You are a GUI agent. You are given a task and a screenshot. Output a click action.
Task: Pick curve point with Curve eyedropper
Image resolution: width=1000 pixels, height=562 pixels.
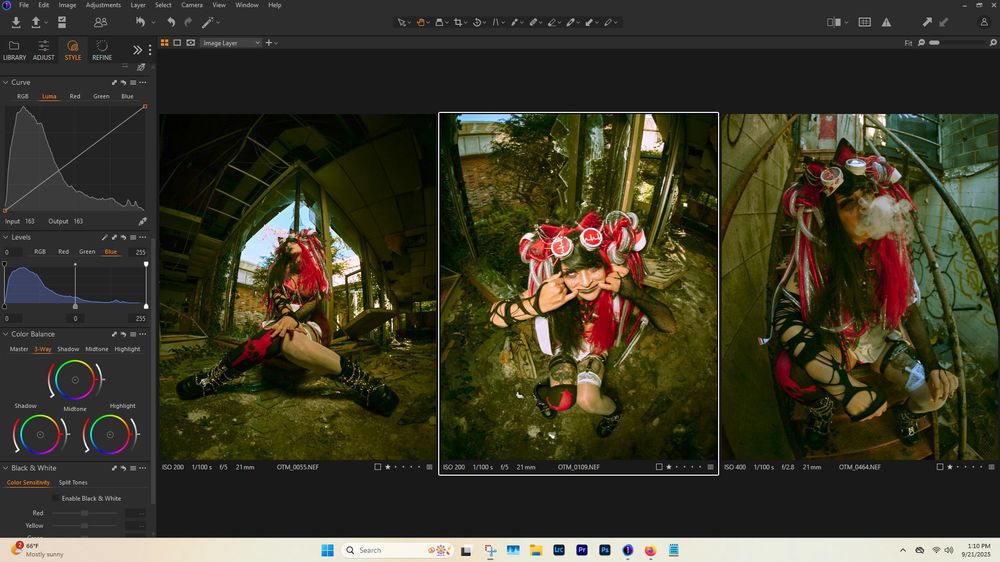(x=142, y=221)
